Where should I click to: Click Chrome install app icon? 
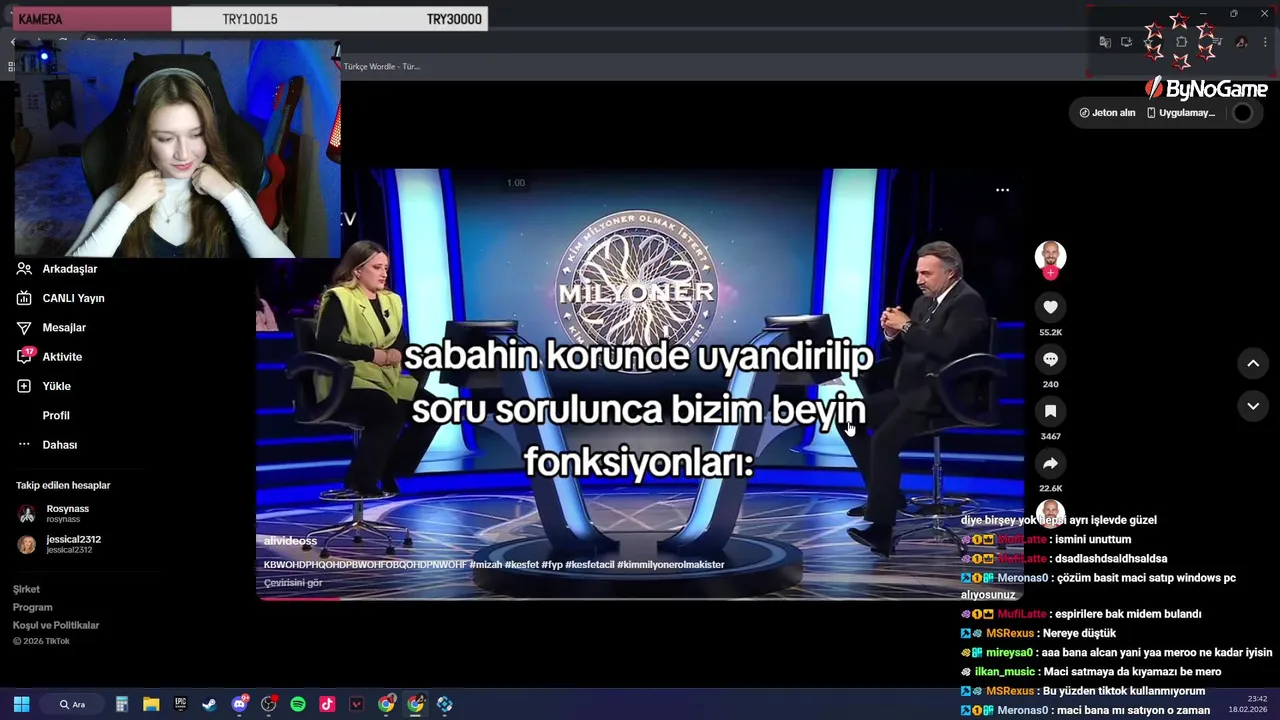(1127, 42)
